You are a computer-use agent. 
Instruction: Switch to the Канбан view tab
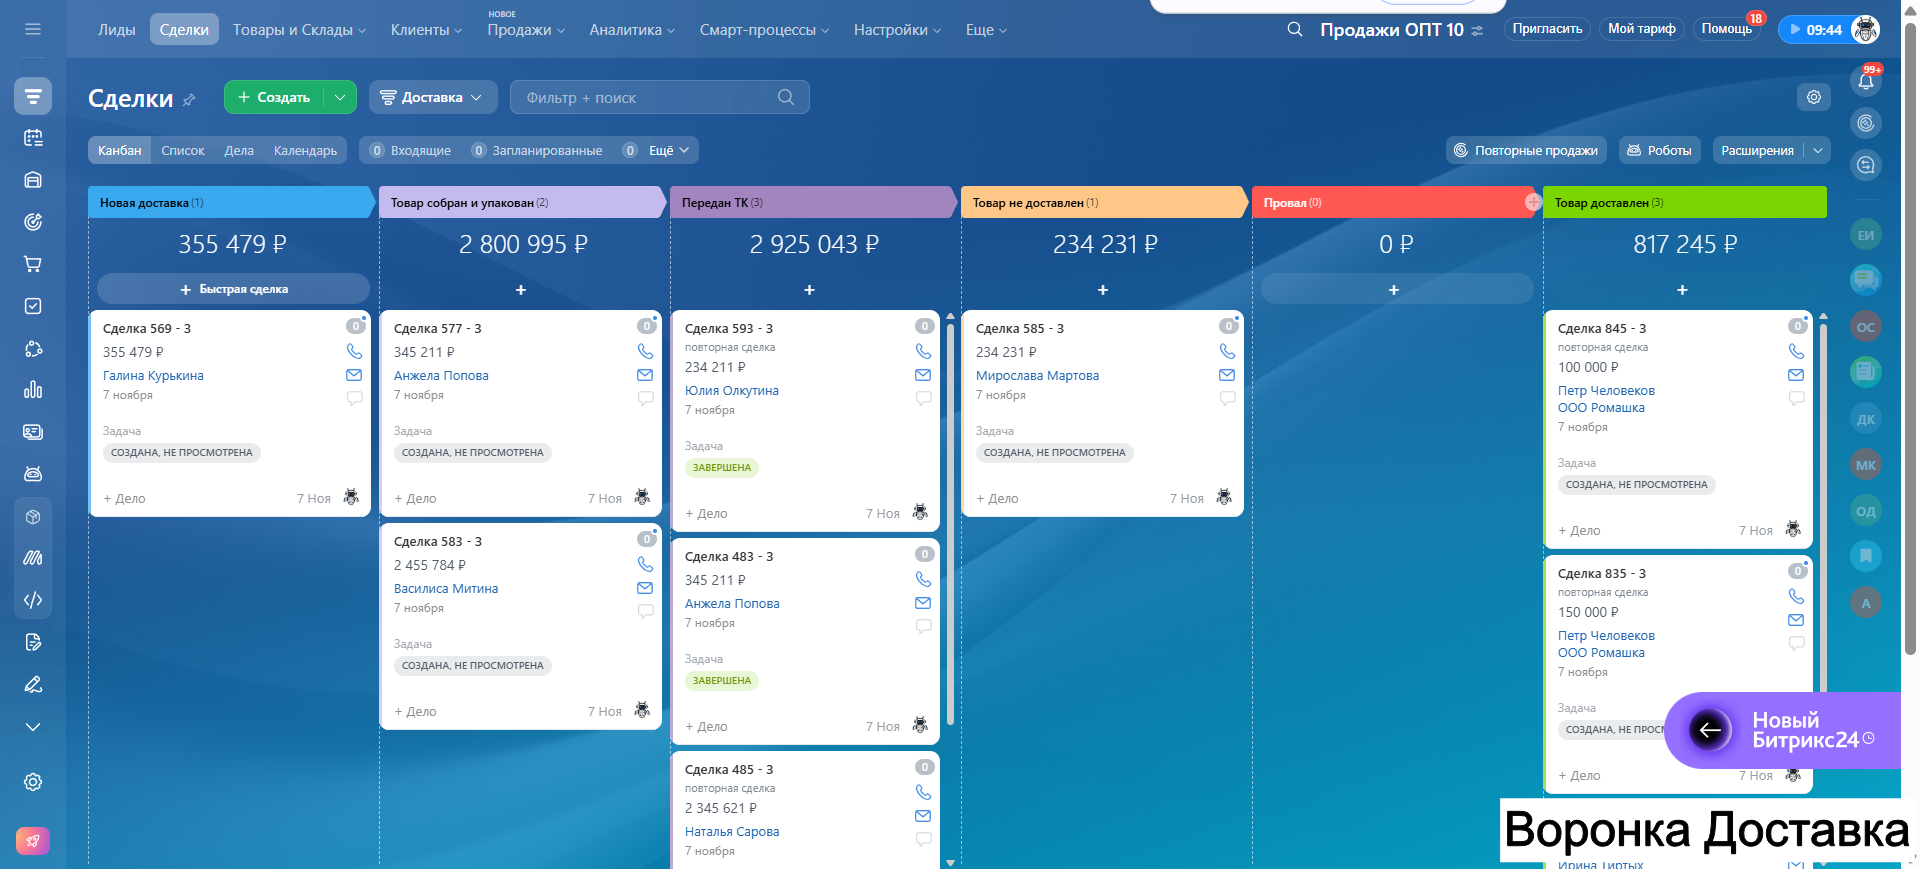pos(120,150)
